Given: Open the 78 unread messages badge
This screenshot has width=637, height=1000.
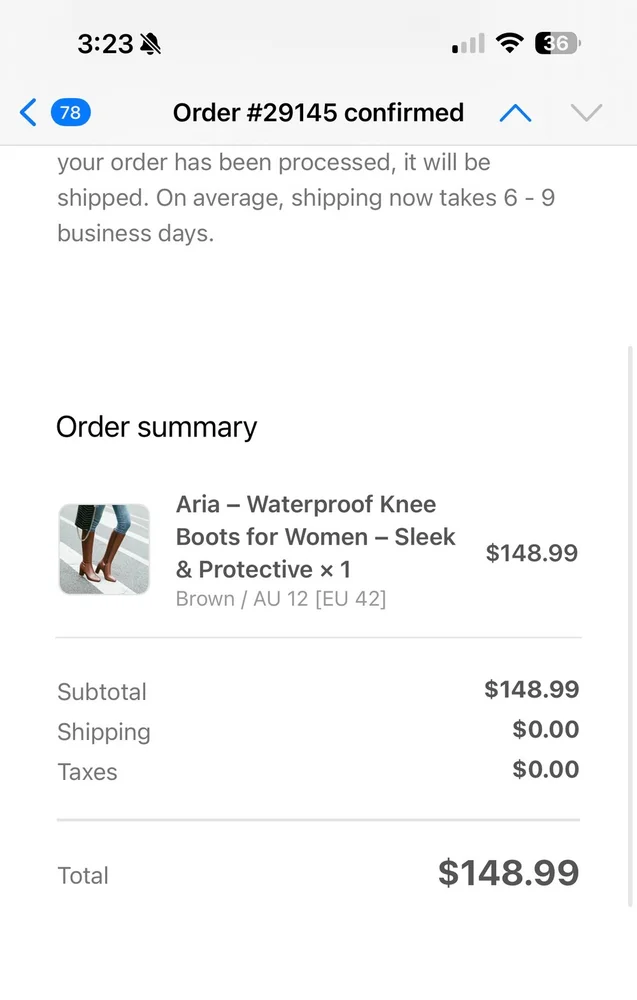Looking at the screenshot, I should point(70,112).
